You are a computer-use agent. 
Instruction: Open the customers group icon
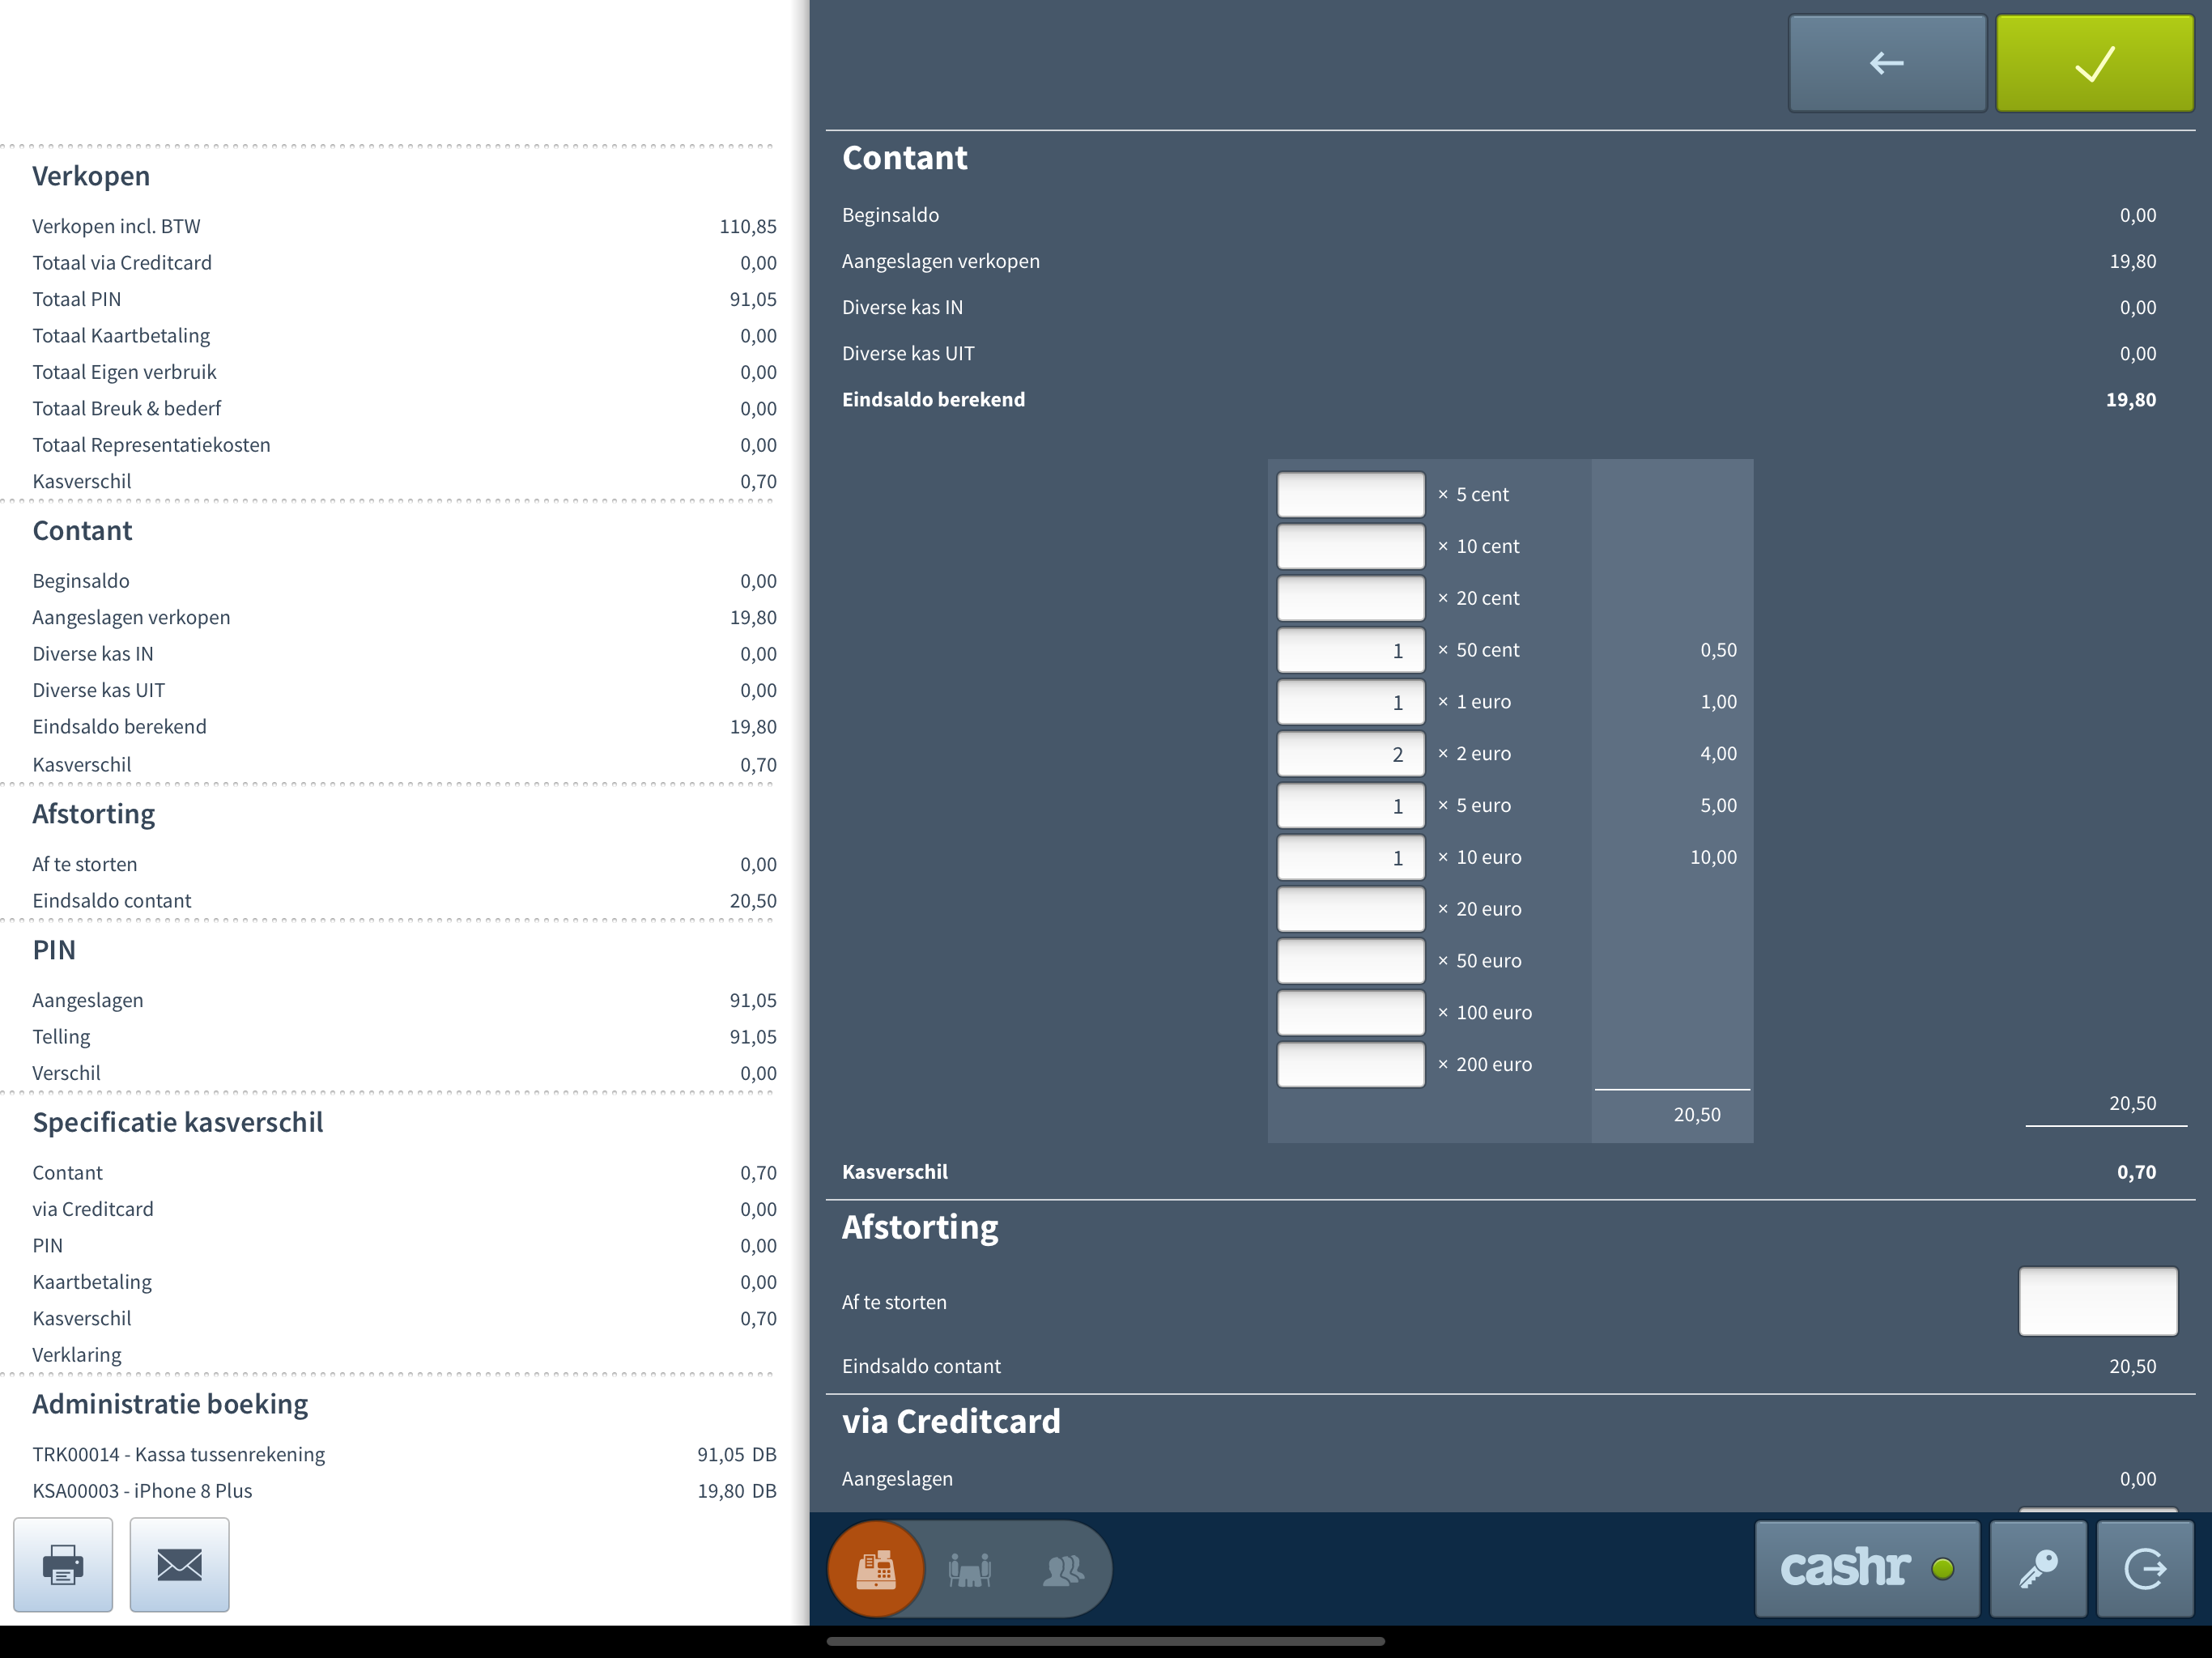click(1063, 1569)
